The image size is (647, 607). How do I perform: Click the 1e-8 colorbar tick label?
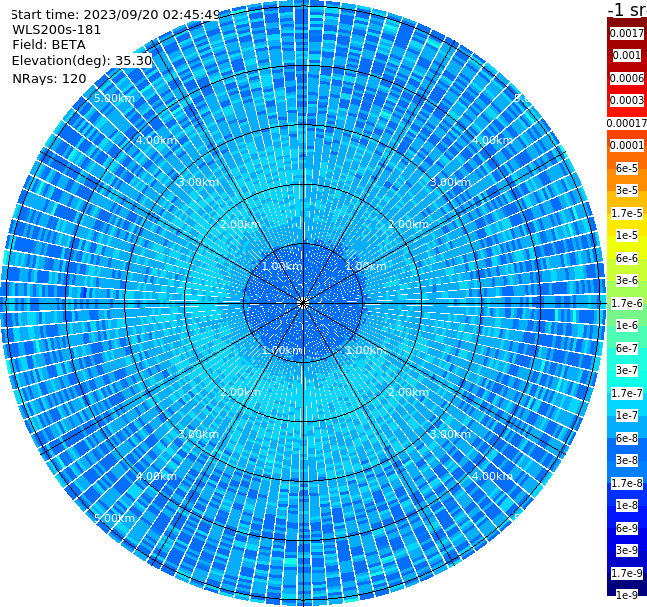coord(627,505)
